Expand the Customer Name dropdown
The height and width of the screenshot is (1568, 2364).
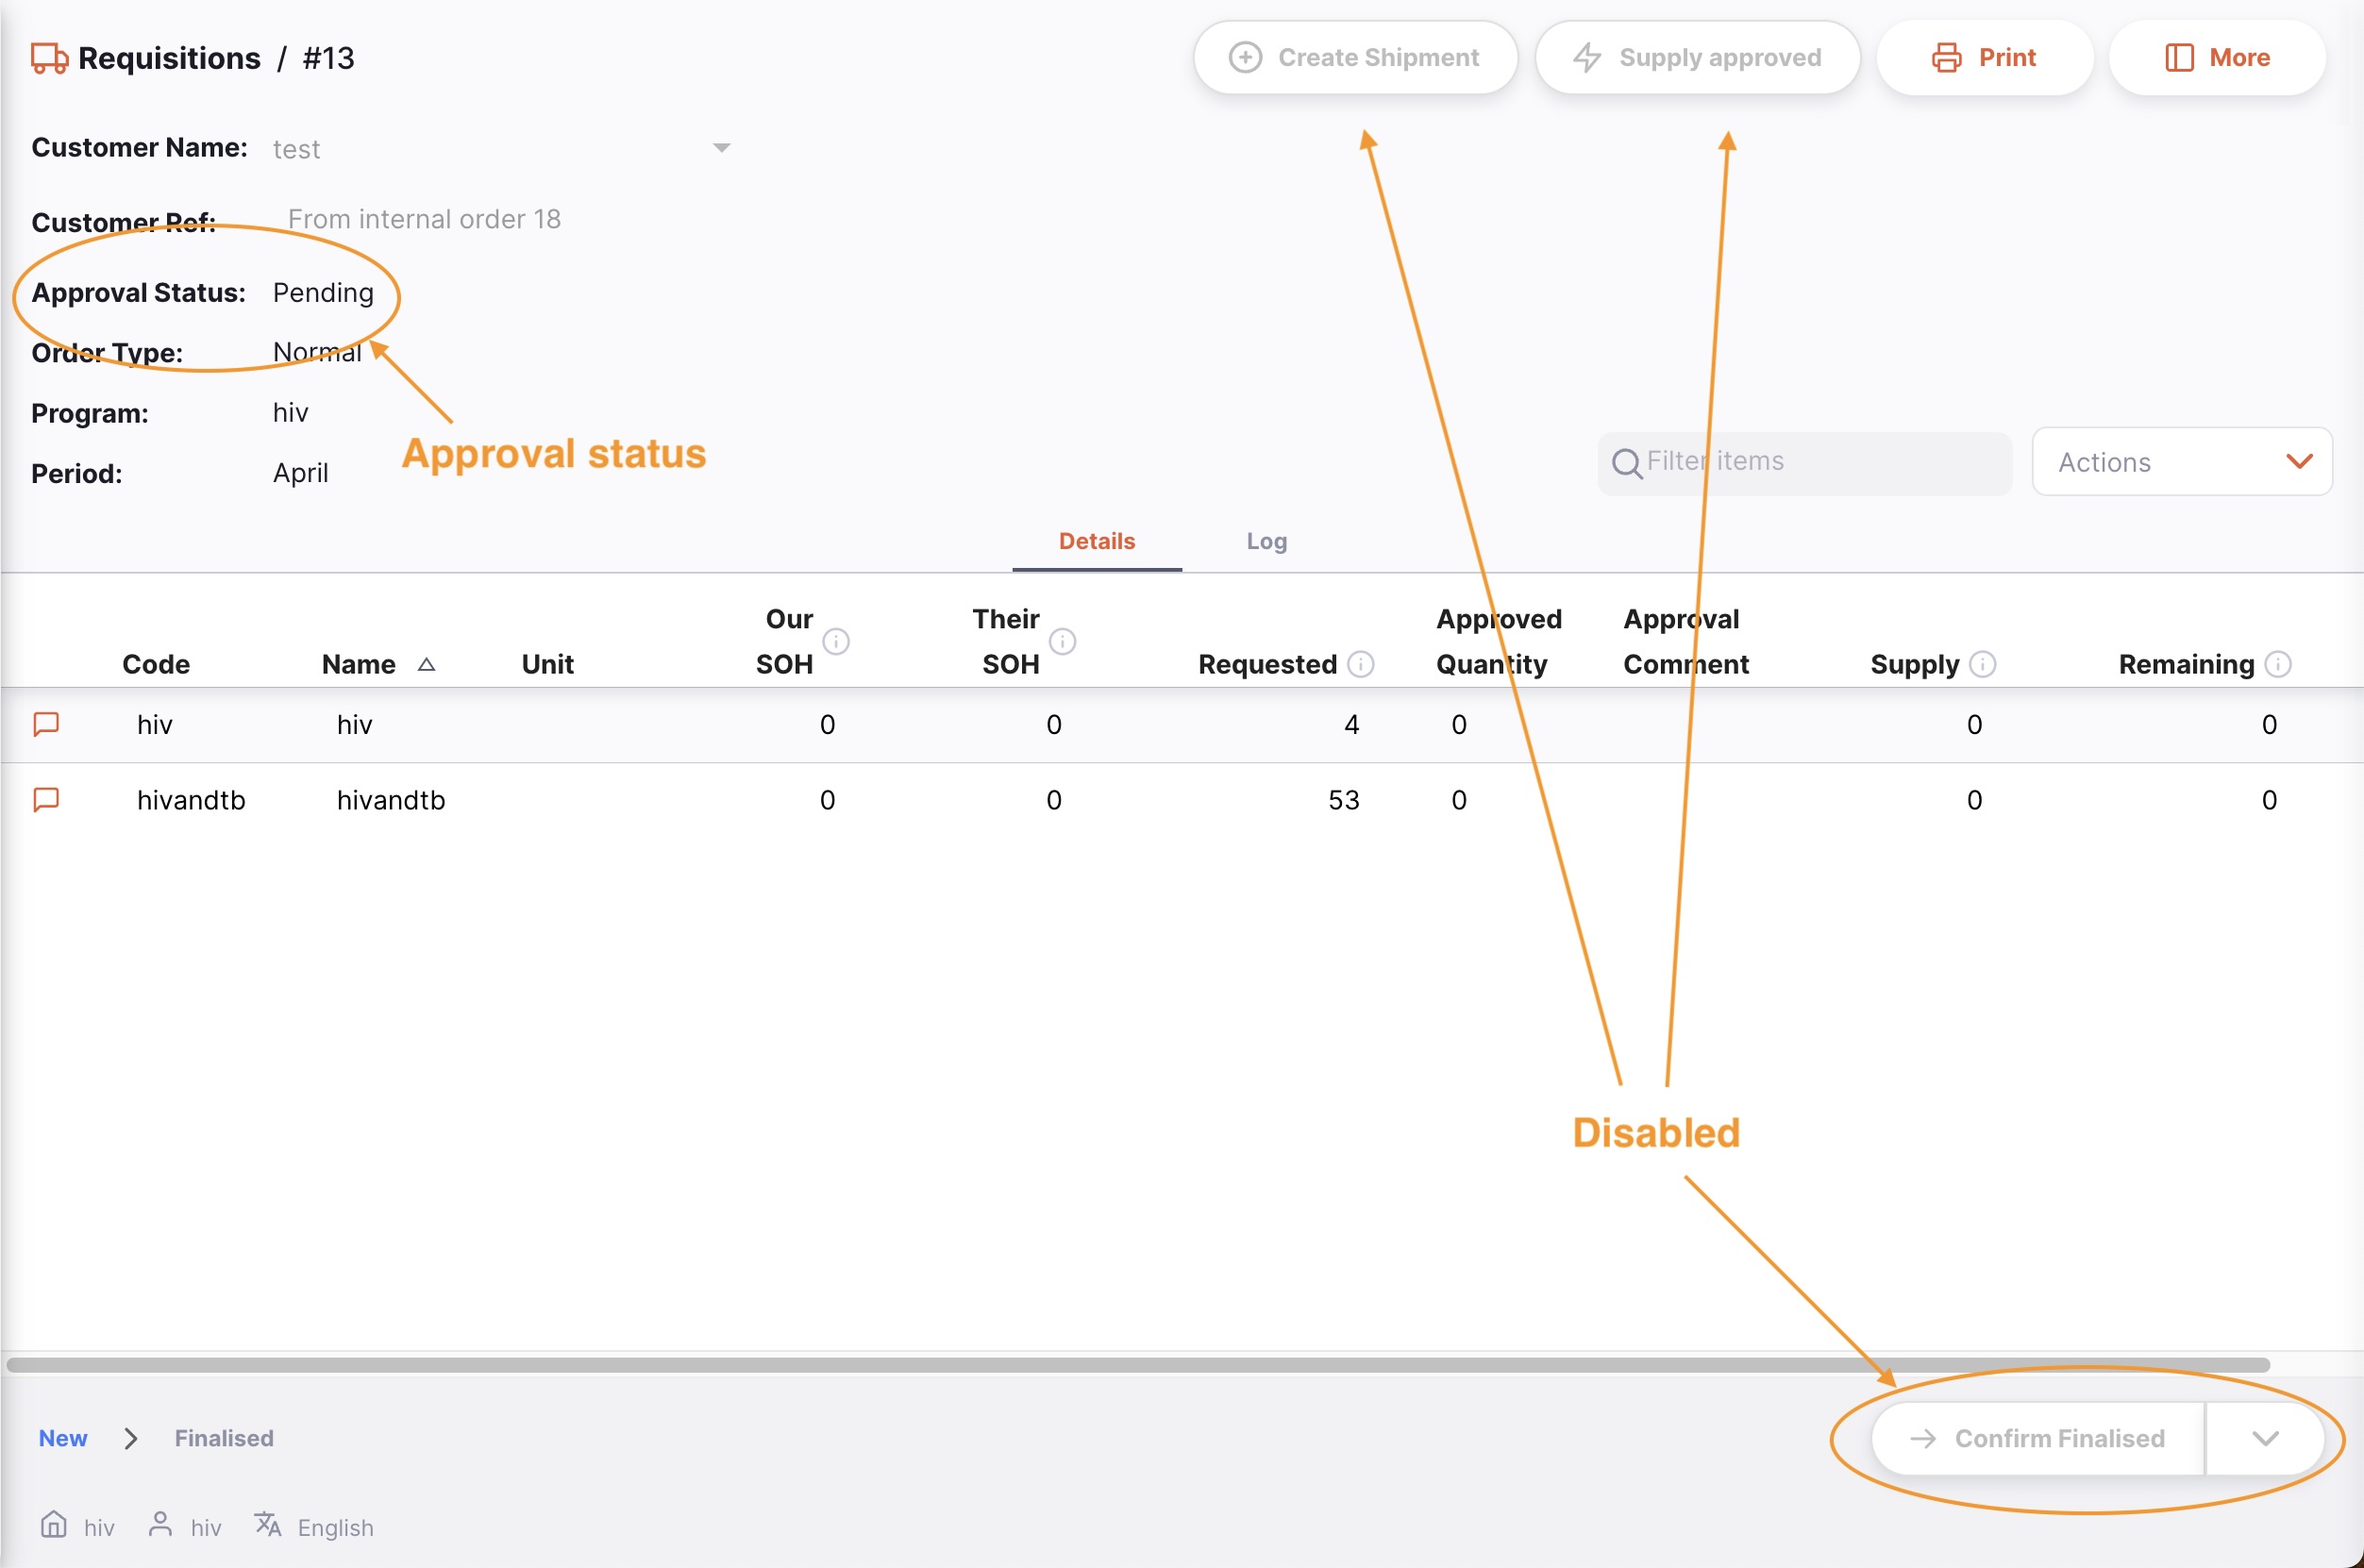[721, 148]
